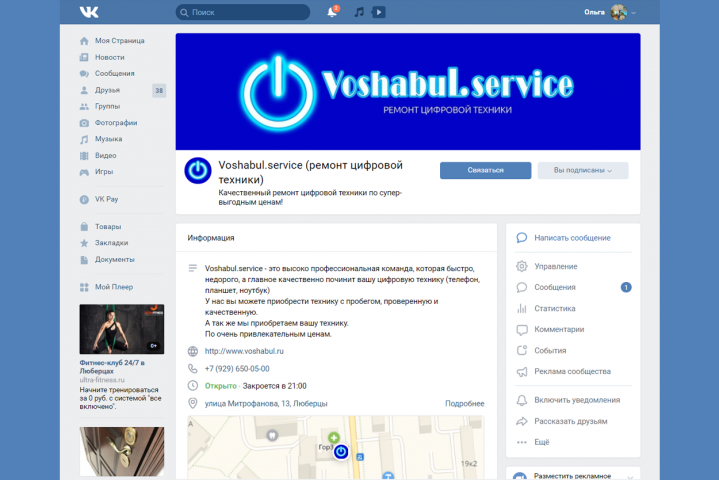Open Видео film icon
719x480 pixels.
tap(84, 156)
